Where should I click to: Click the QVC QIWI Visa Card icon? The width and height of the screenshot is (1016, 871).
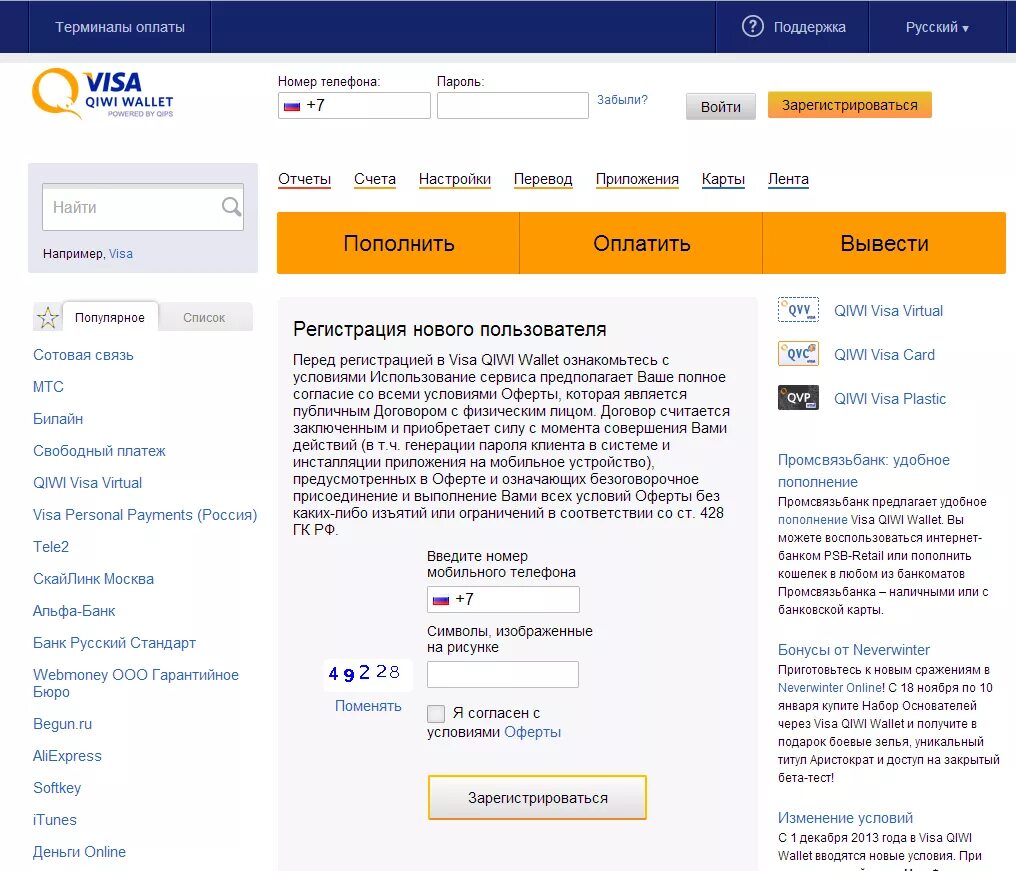click(x=798, y=354)
